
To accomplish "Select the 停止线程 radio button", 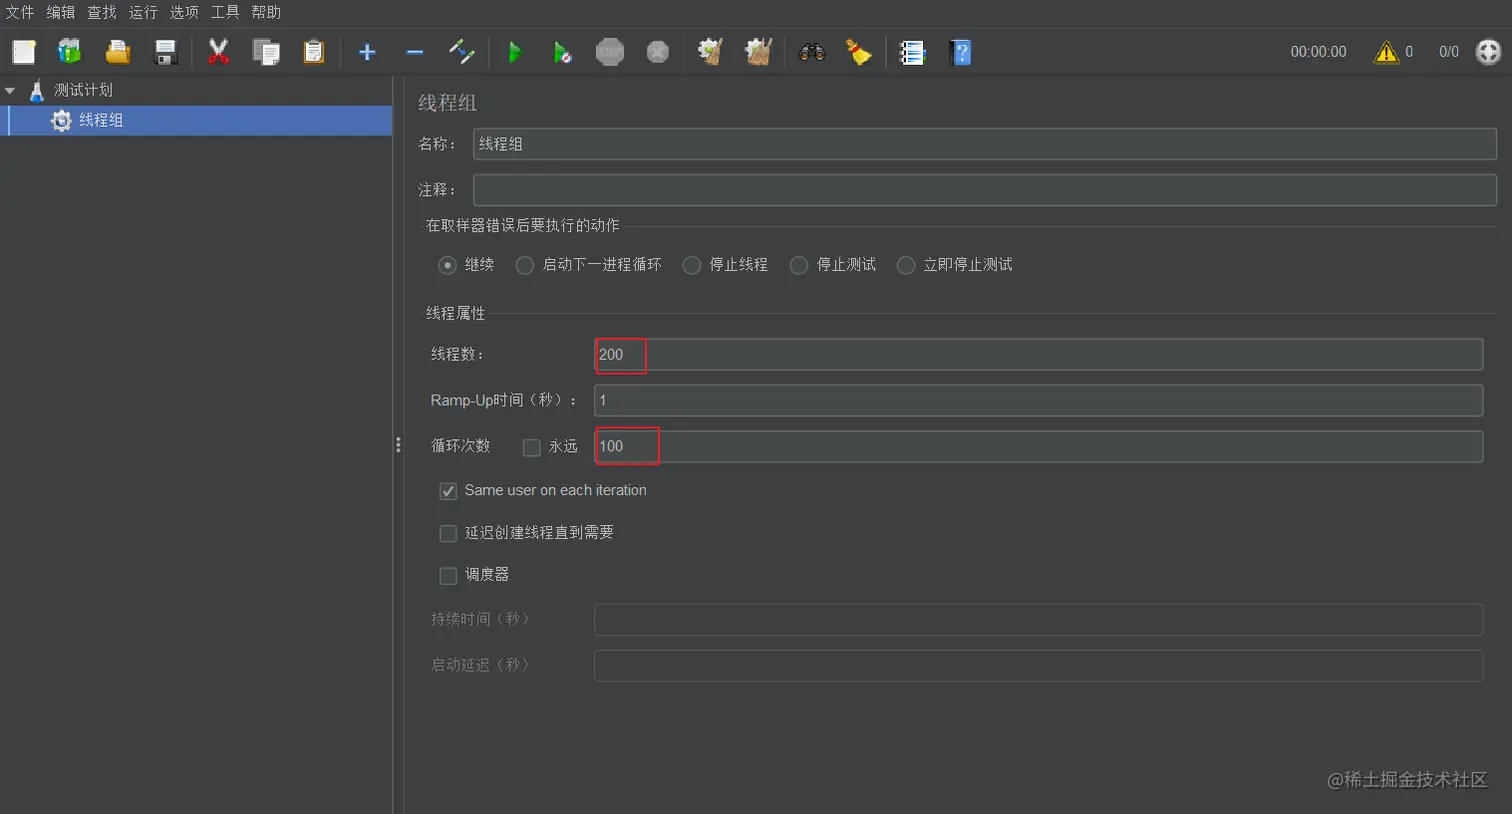I will pyautogui.click(x=692, y=265).
